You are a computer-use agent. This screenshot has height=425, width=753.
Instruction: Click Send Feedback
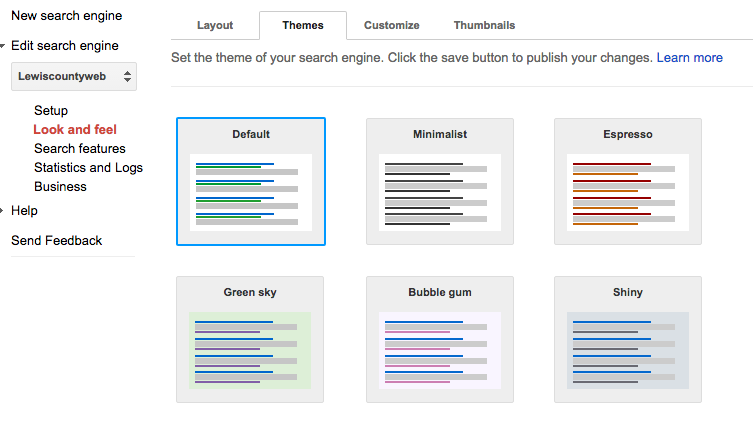click(x=56, y=241)
